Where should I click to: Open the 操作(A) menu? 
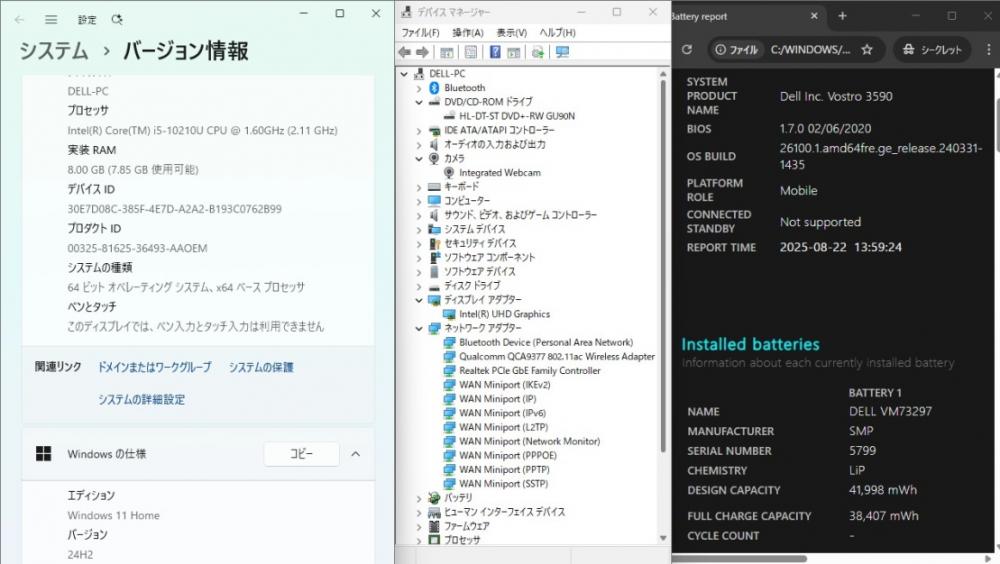(467, 33)
